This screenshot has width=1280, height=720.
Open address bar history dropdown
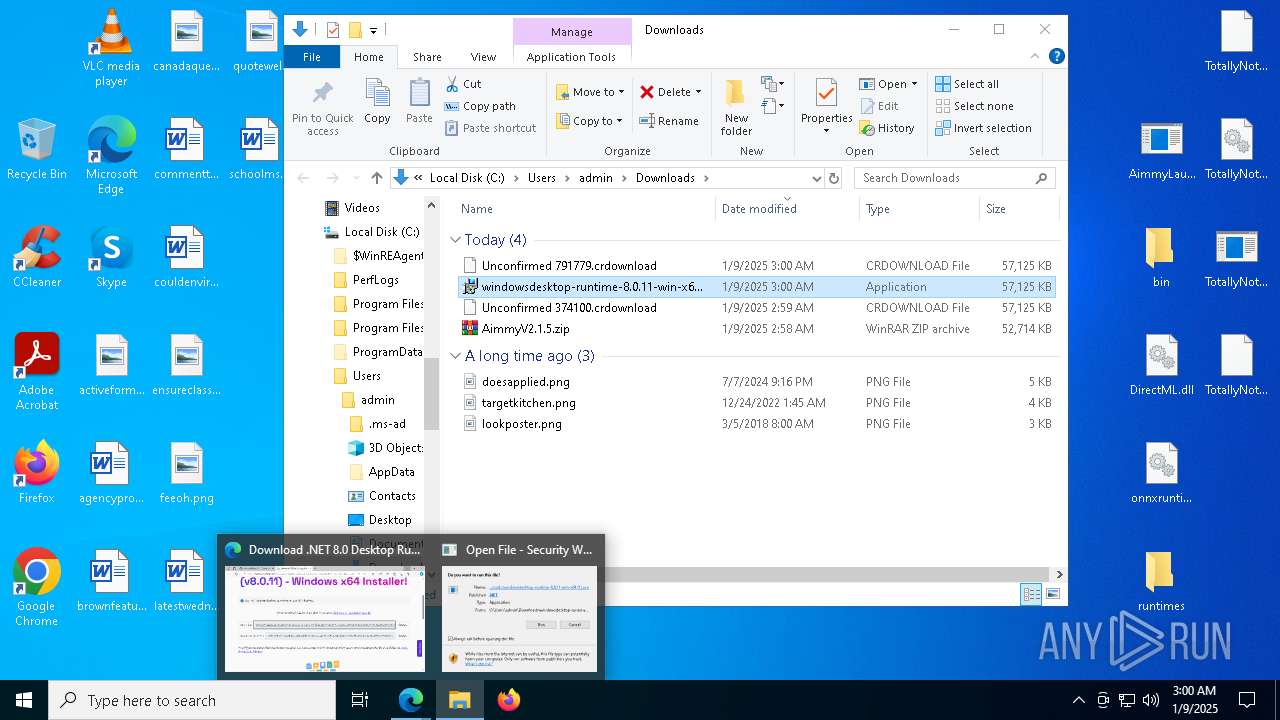pos(816,178)
